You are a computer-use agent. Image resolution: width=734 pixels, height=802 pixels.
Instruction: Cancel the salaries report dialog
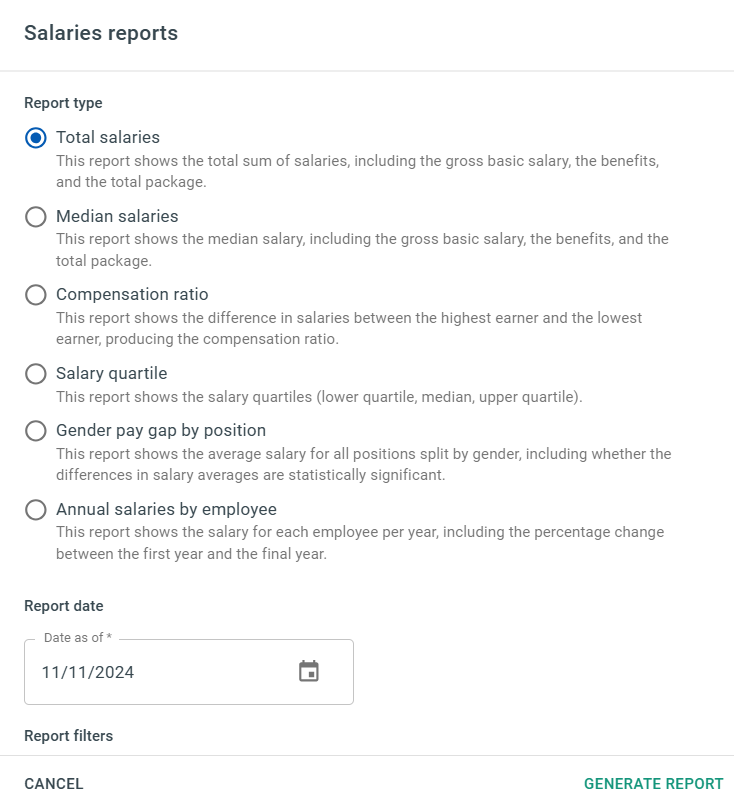coord(54,784)
